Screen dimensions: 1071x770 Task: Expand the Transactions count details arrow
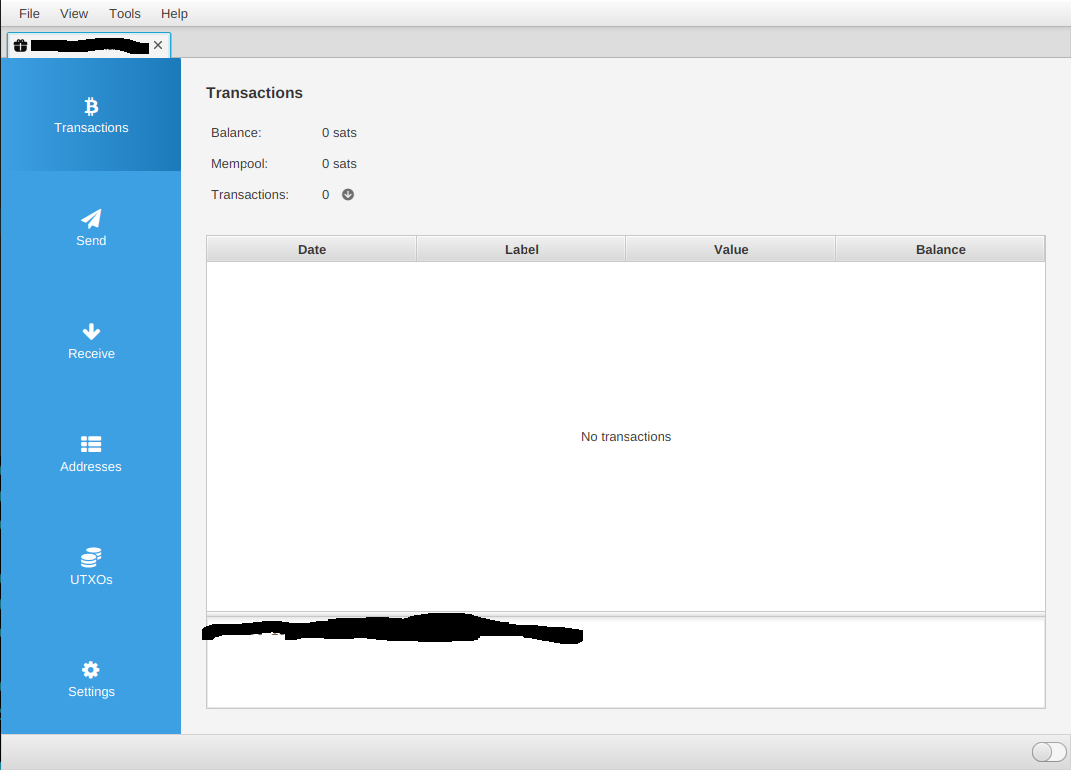348,194
